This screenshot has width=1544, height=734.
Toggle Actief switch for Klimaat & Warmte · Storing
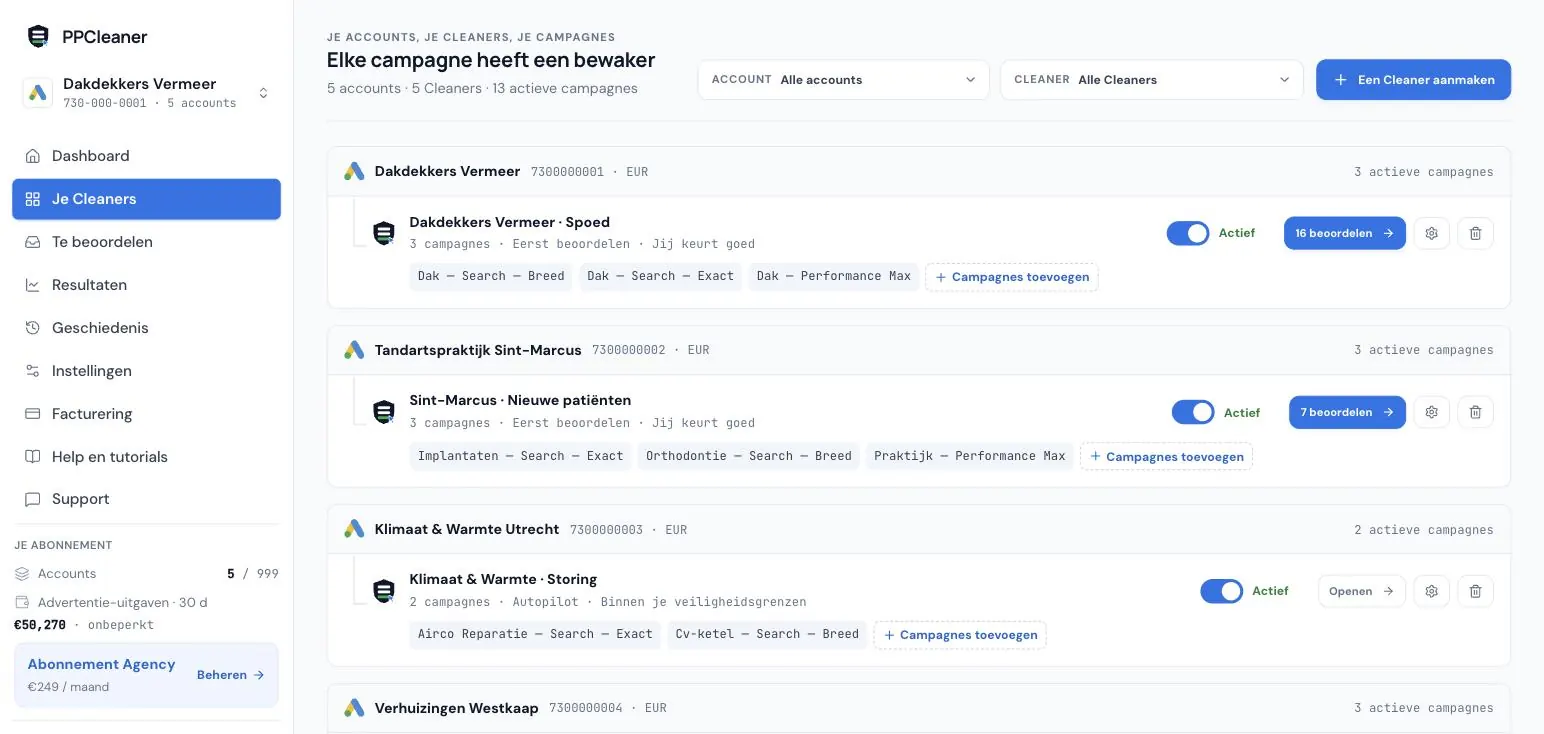pyautogui.click(x=1221, y=591)
